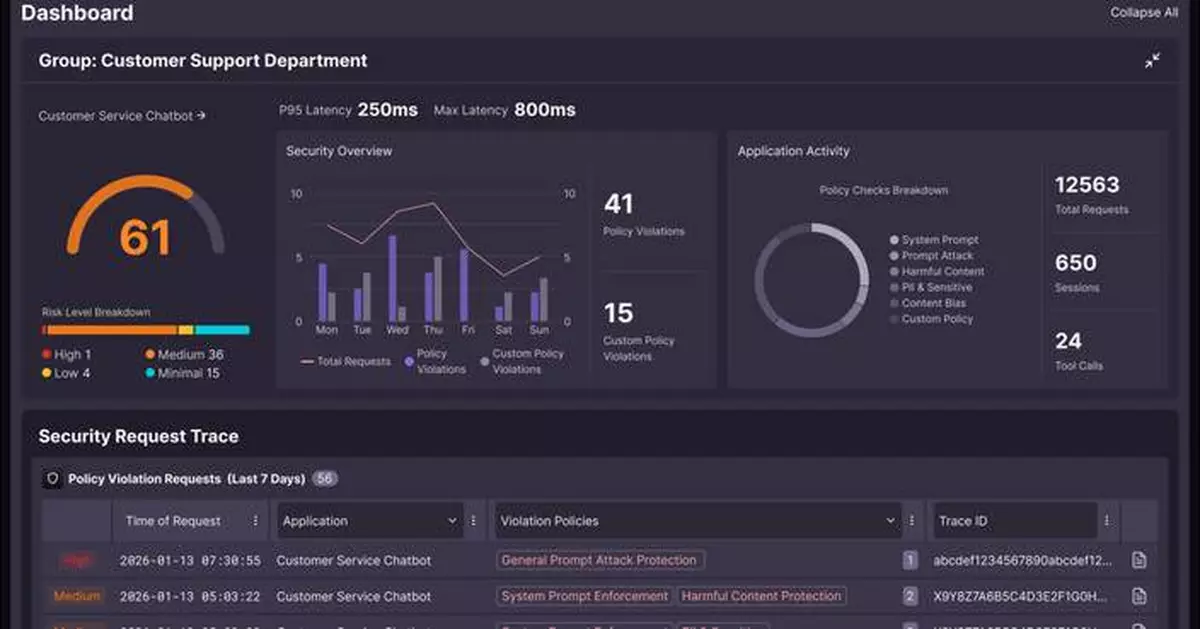Click the options icon beside Violation Policies header
The width and height of the screenshot is (1200, 629).
[x=911, y=520]
